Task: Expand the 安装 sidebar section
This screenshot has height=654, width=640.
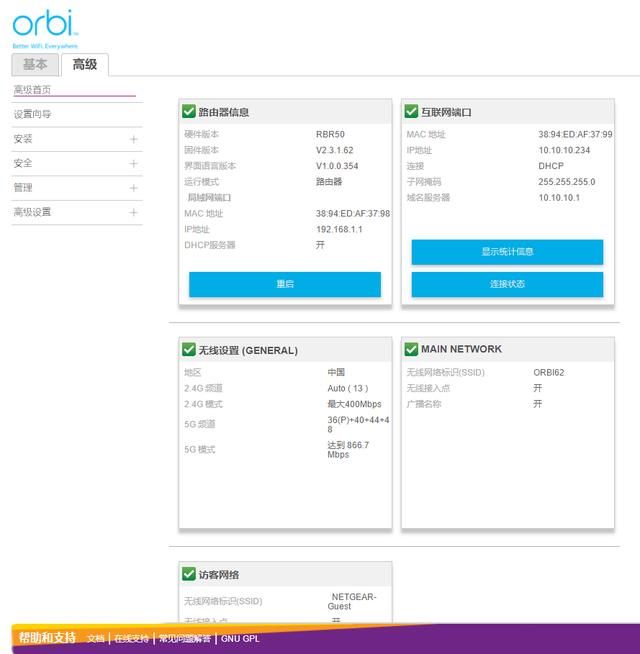Action: [77, 139]
